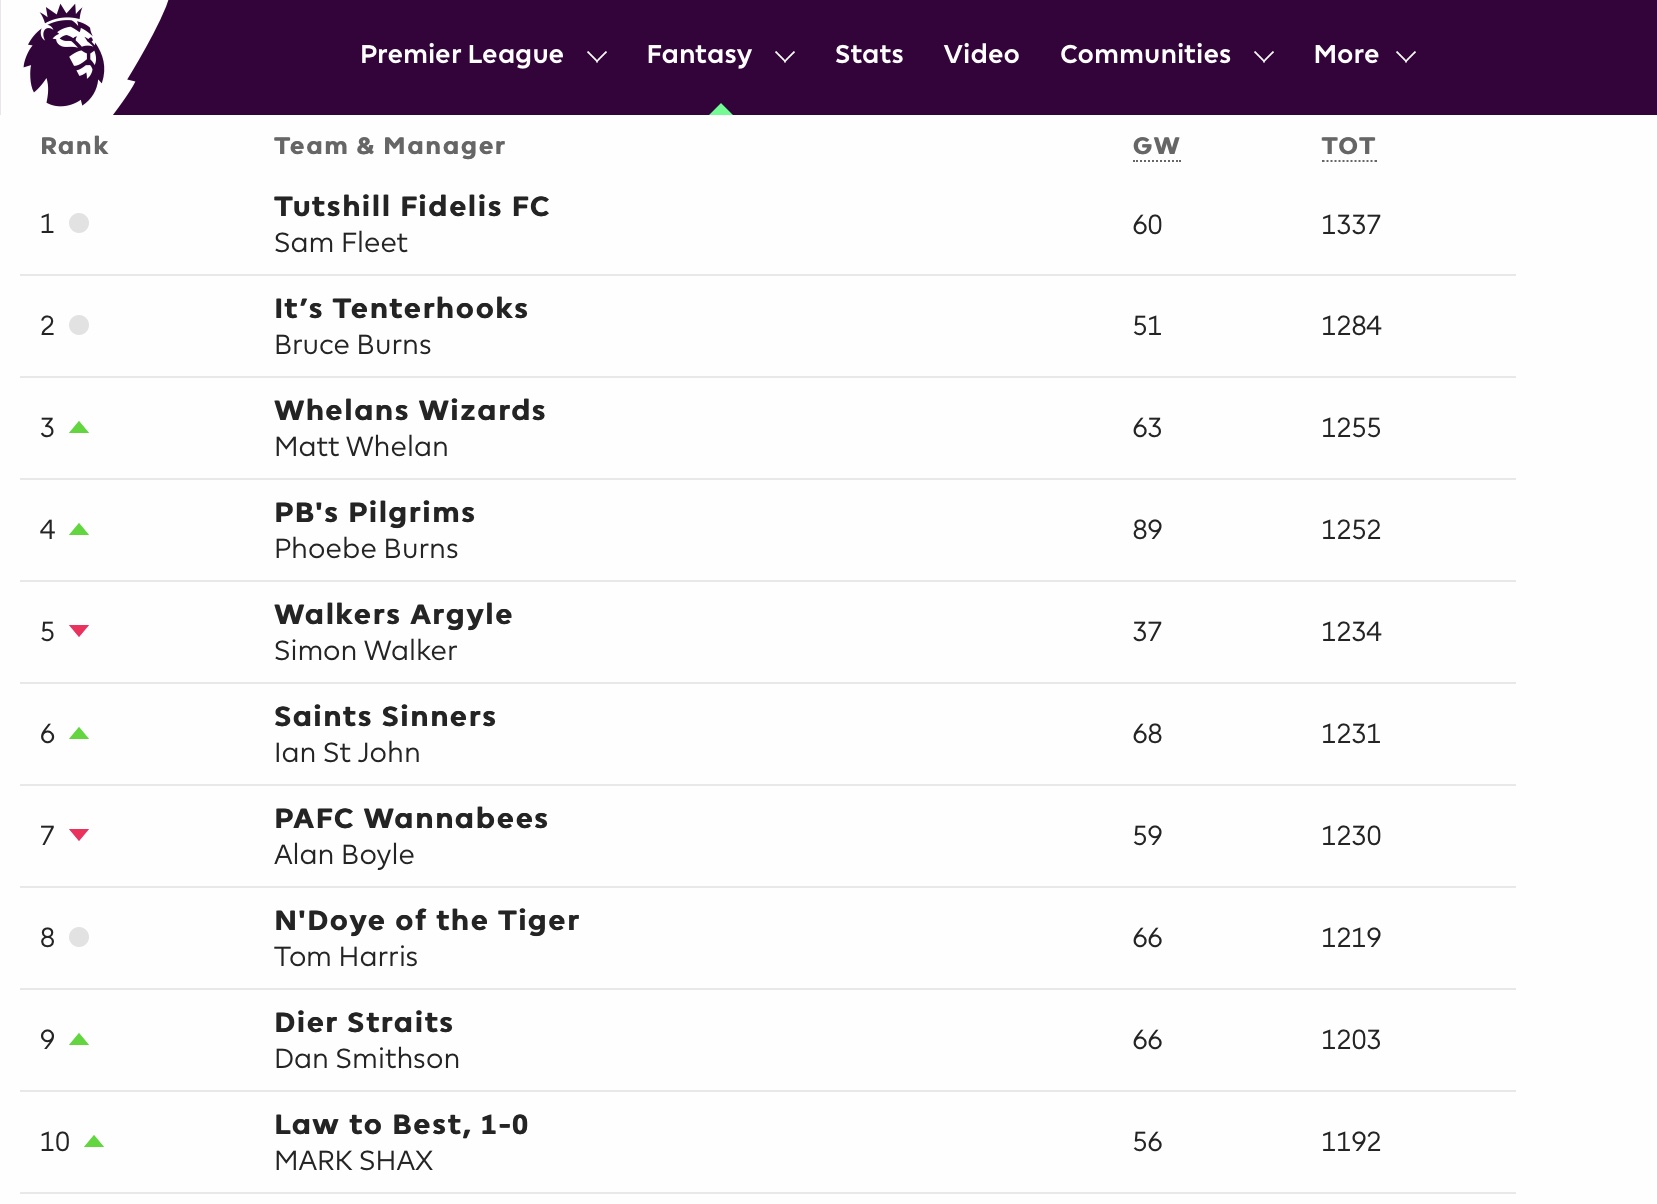Viewport: 1657px width, 1204px height.
Task: Click the red down arrow beside rank 5
Action: 79,631
